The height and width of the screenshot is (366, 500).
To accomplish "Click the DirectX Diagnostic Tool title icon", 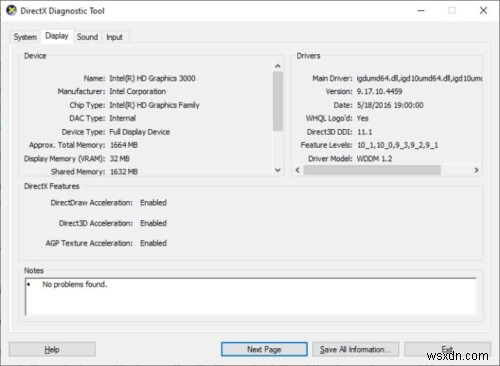I will click(11, 11).
